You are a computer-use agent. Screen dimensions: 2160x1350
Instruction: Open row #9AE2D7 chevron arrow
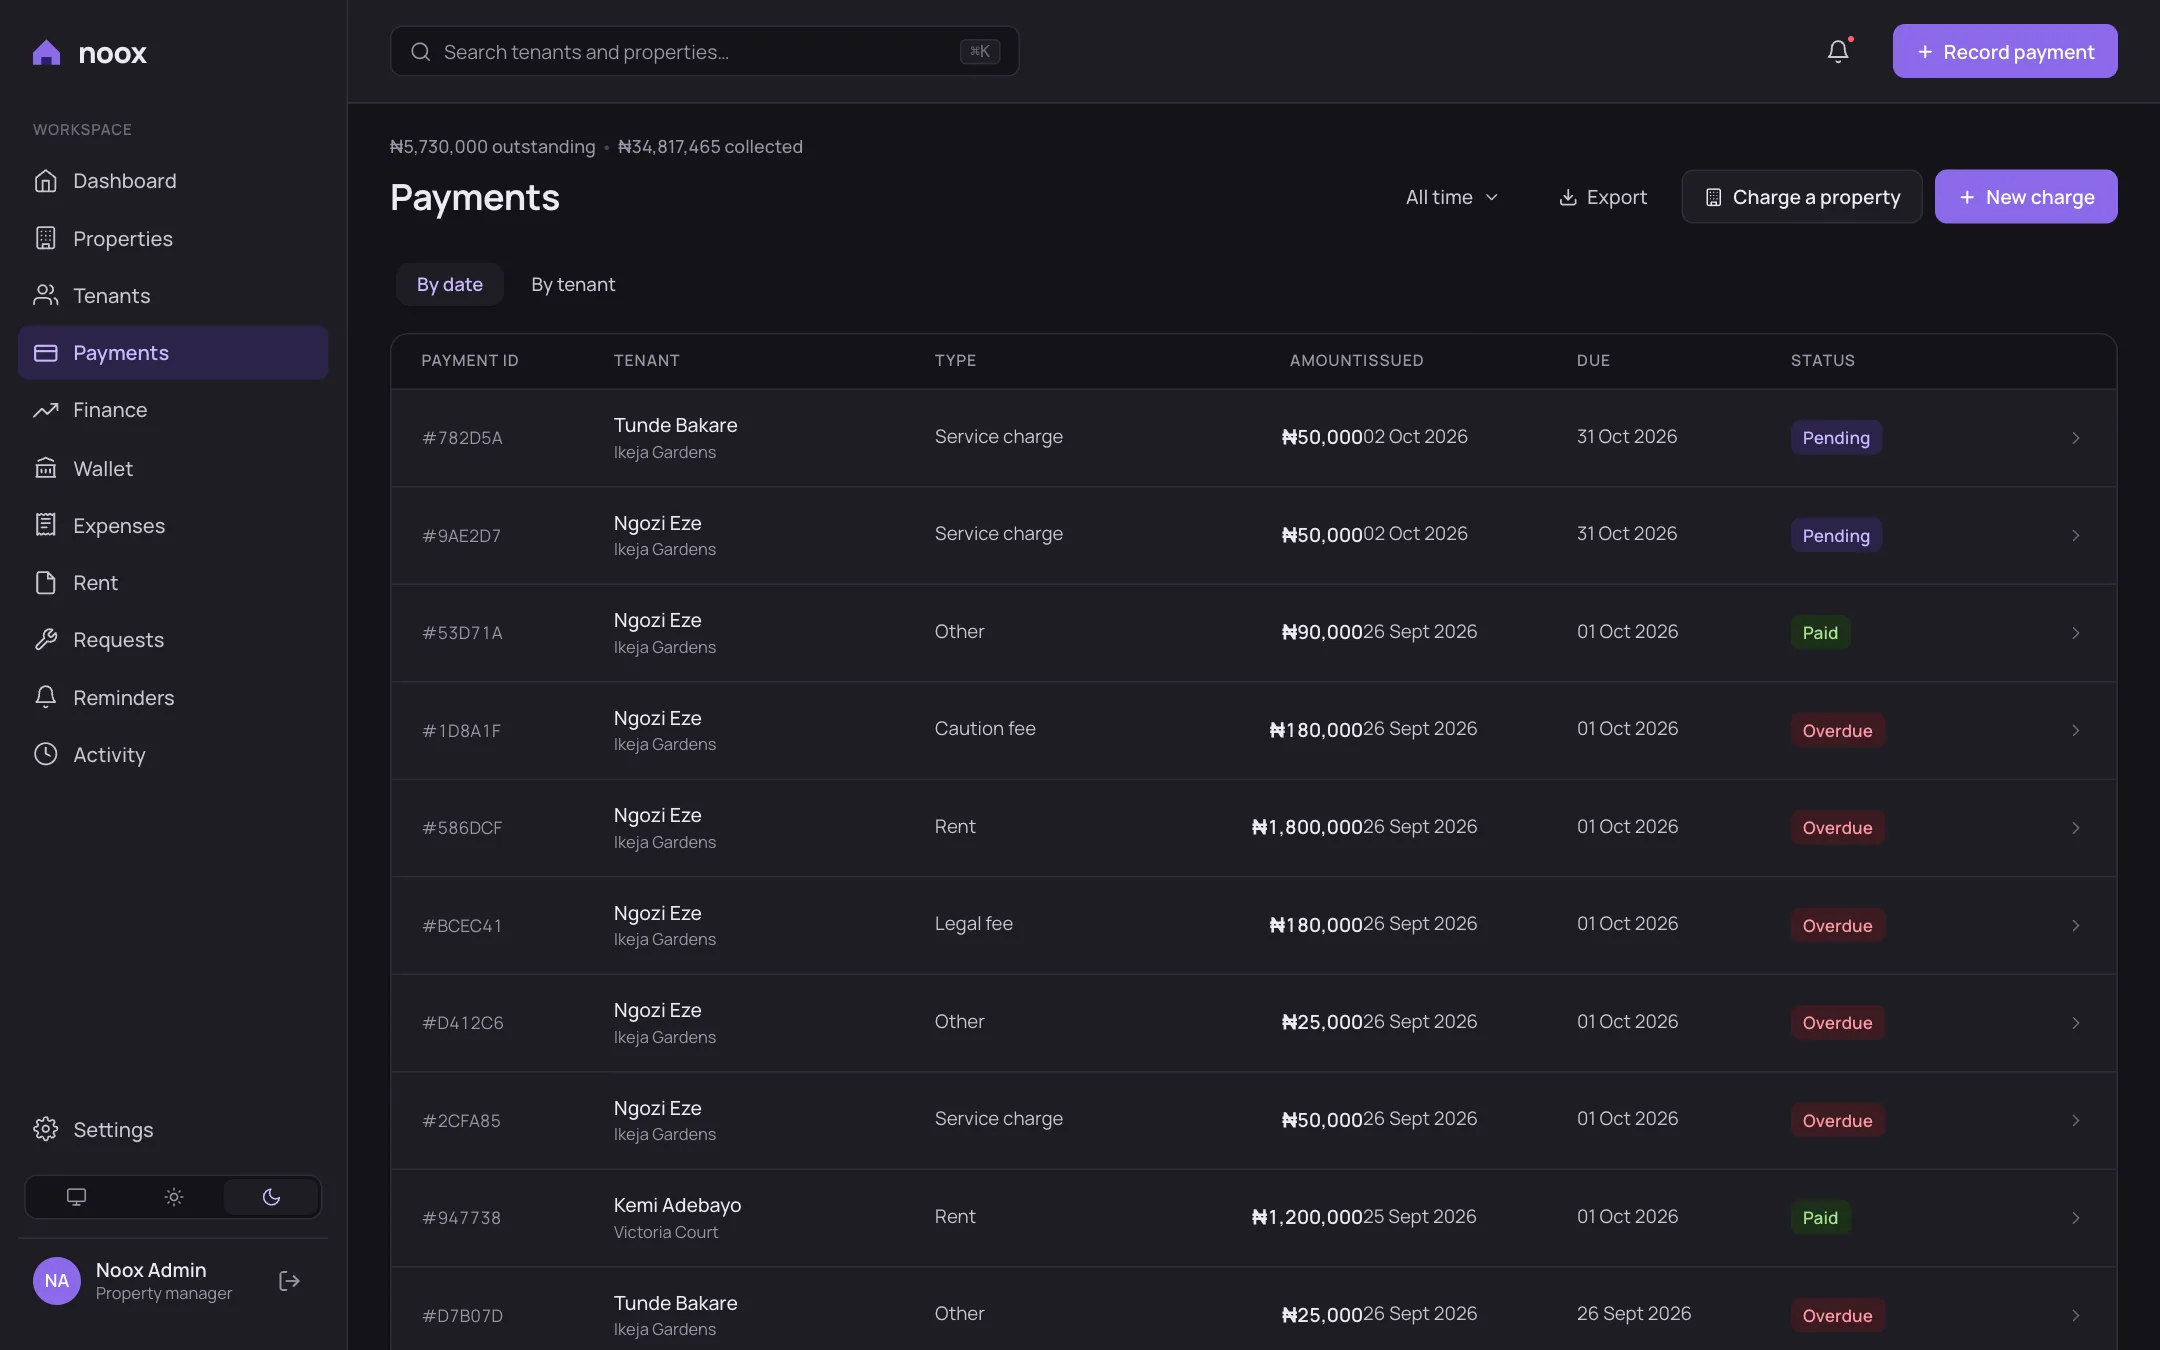2076,536
